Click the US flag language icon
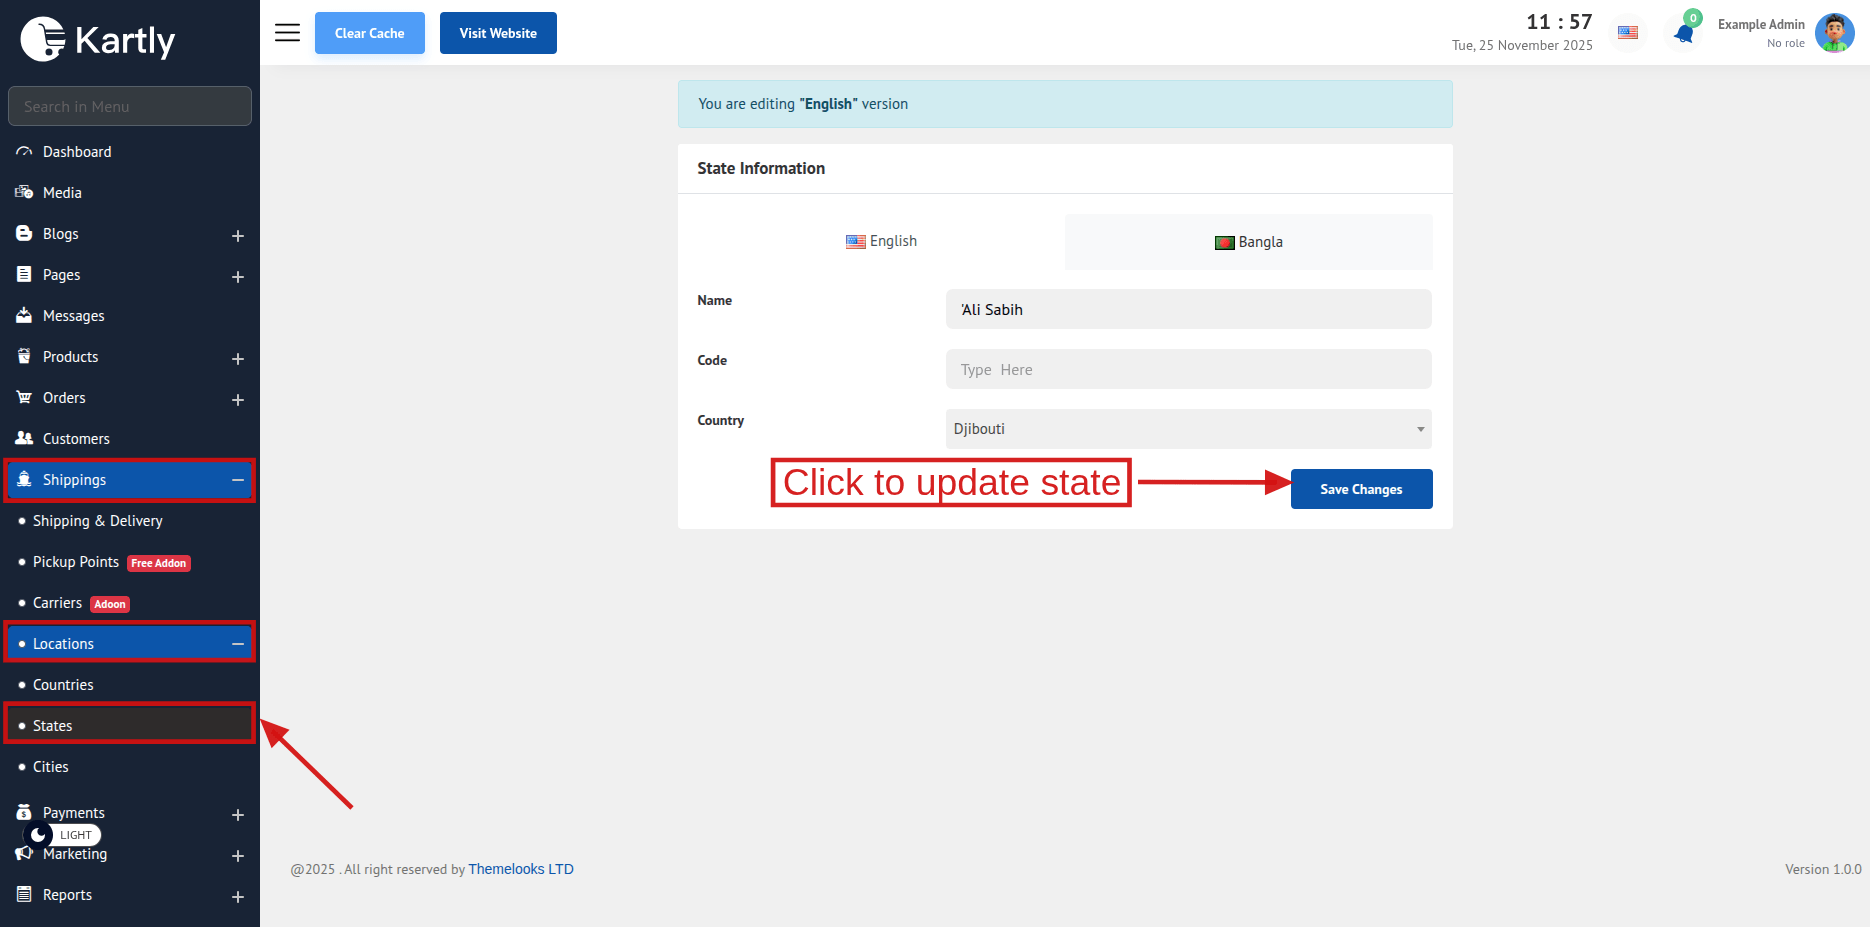Image resolution: width=1870 pixels, height=927 pixels. (x=1628, y=33)
